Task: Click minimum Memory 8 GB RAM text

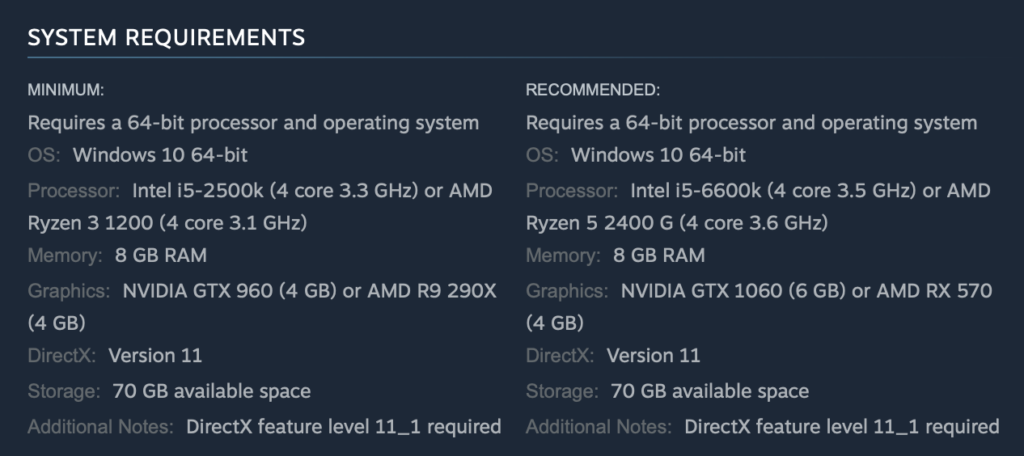Action: click(161, 255)
